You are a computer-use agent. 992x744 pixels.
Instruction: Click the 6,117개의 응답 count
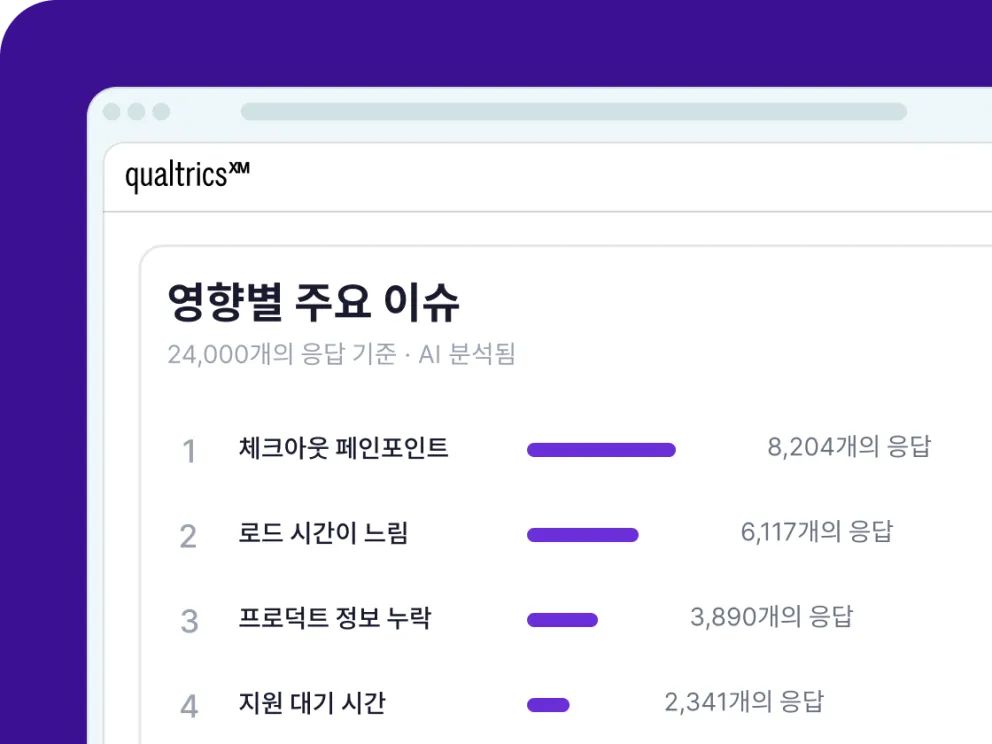(817, 531)
